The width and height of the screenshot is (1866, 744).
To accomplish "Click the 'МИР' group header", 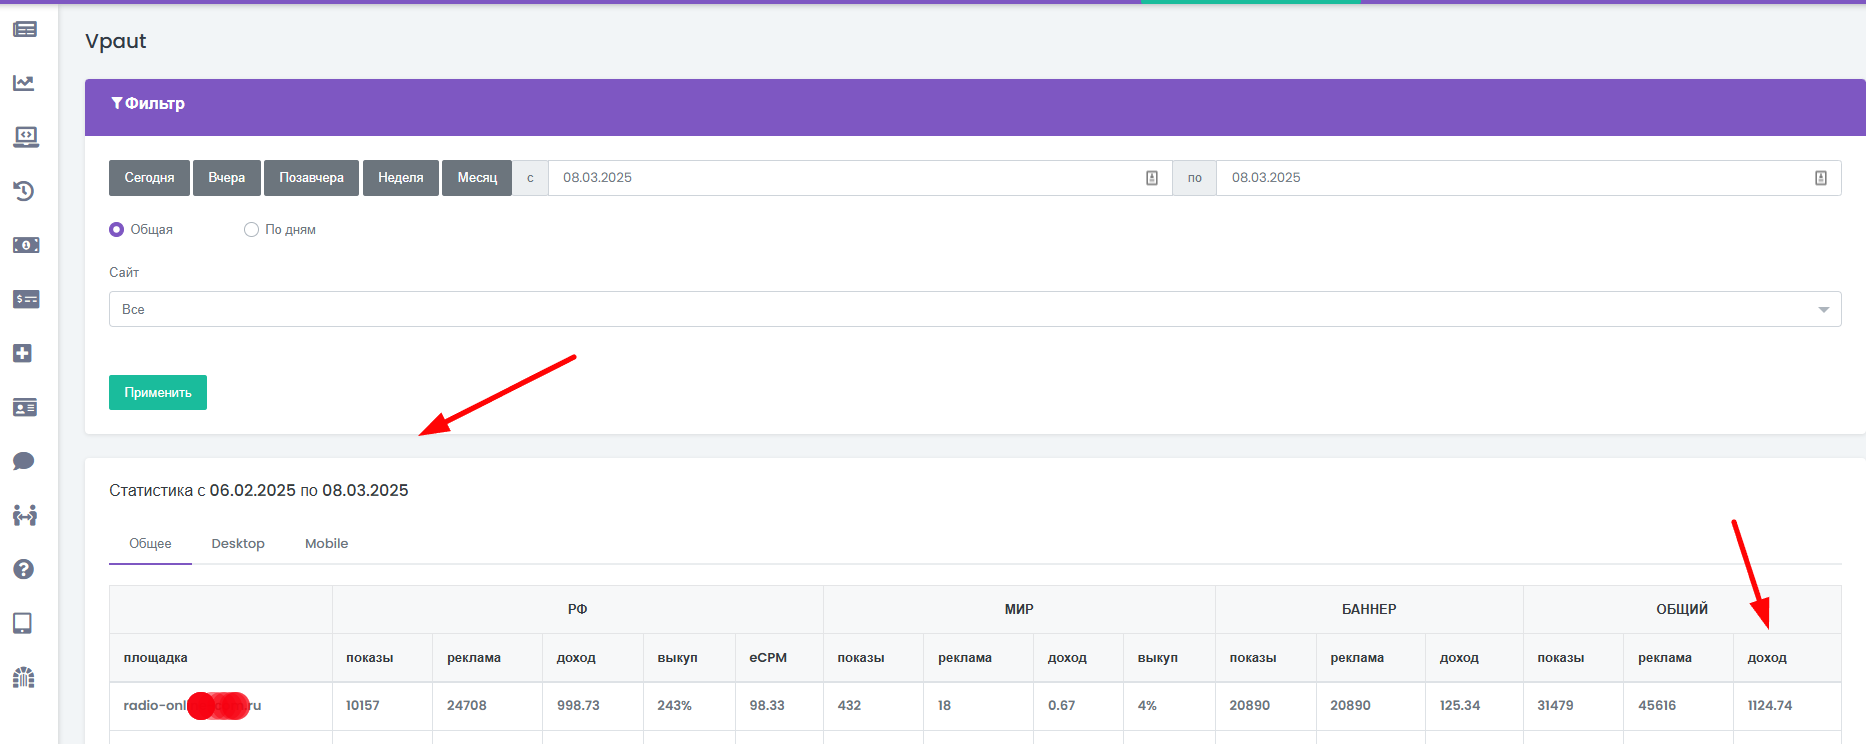I will click(1019, 609).
